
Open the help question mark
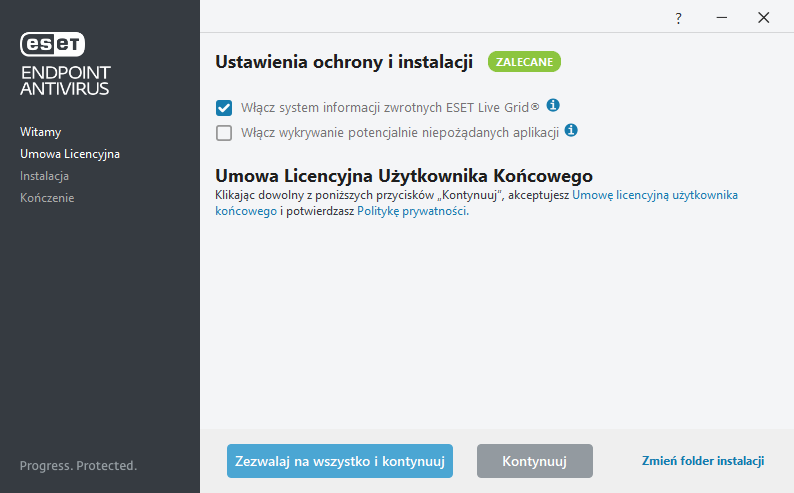point(679,19)
